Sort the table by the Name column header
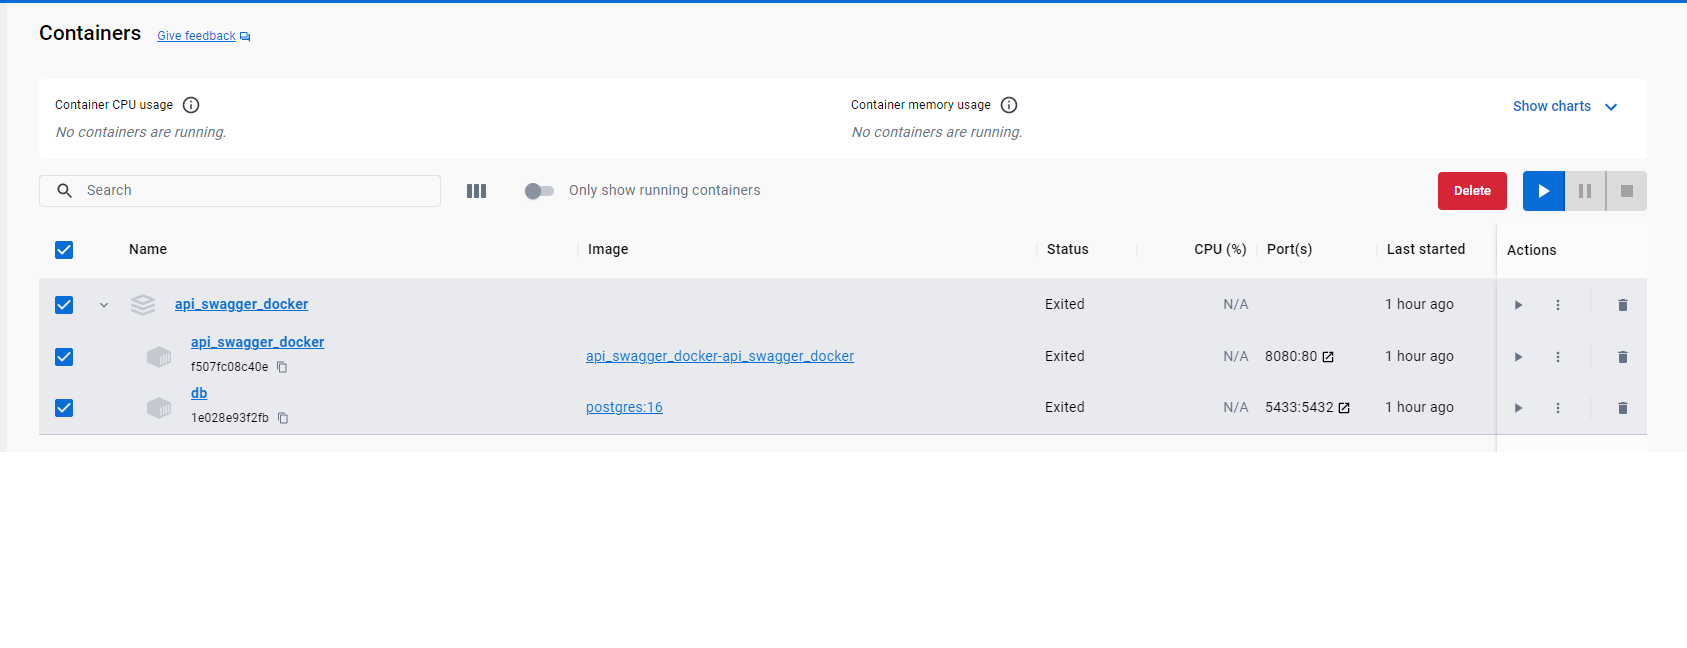1687x648 pixels. (148, 249)
